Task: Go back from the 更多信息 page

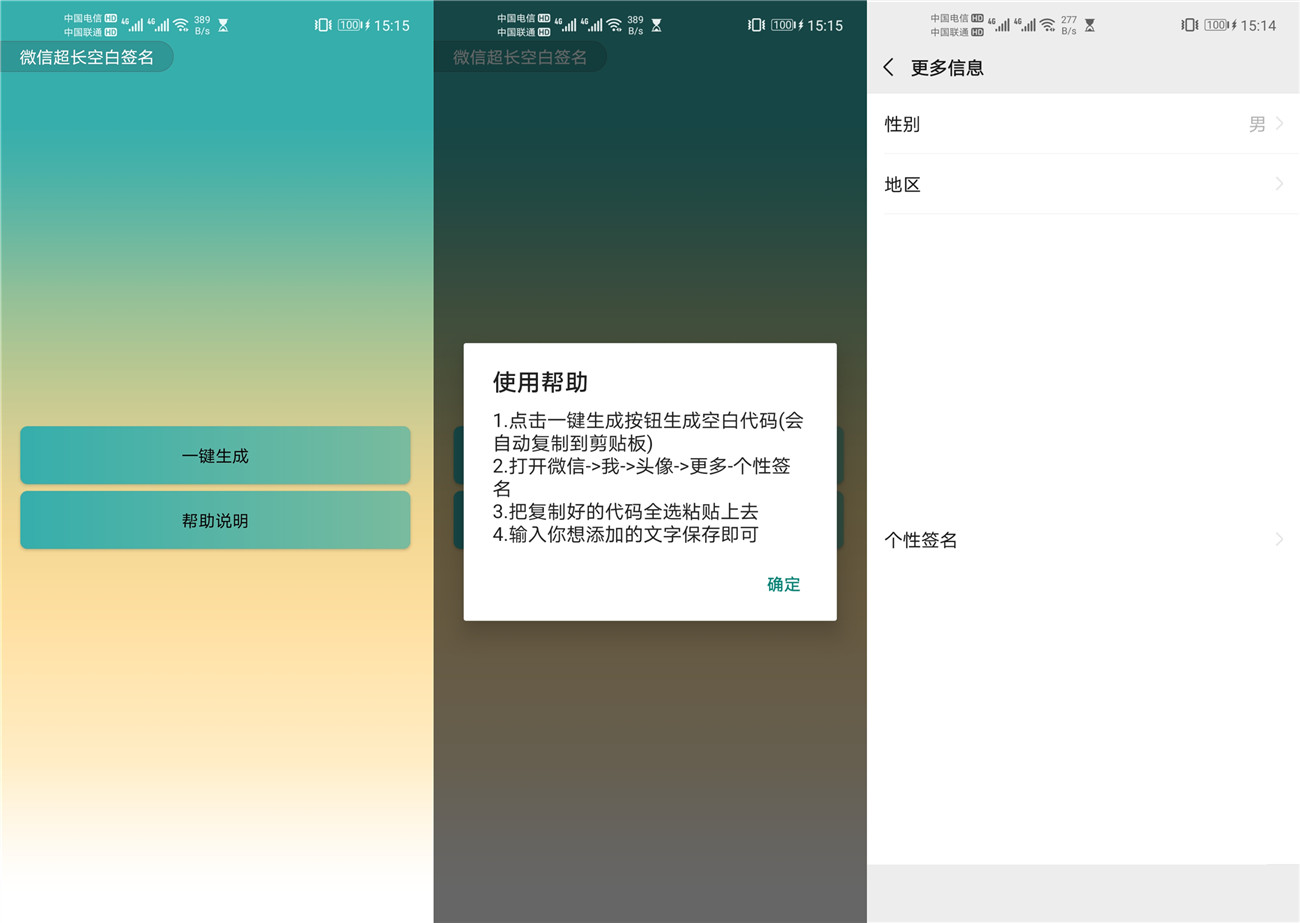Action: (889, 67)
